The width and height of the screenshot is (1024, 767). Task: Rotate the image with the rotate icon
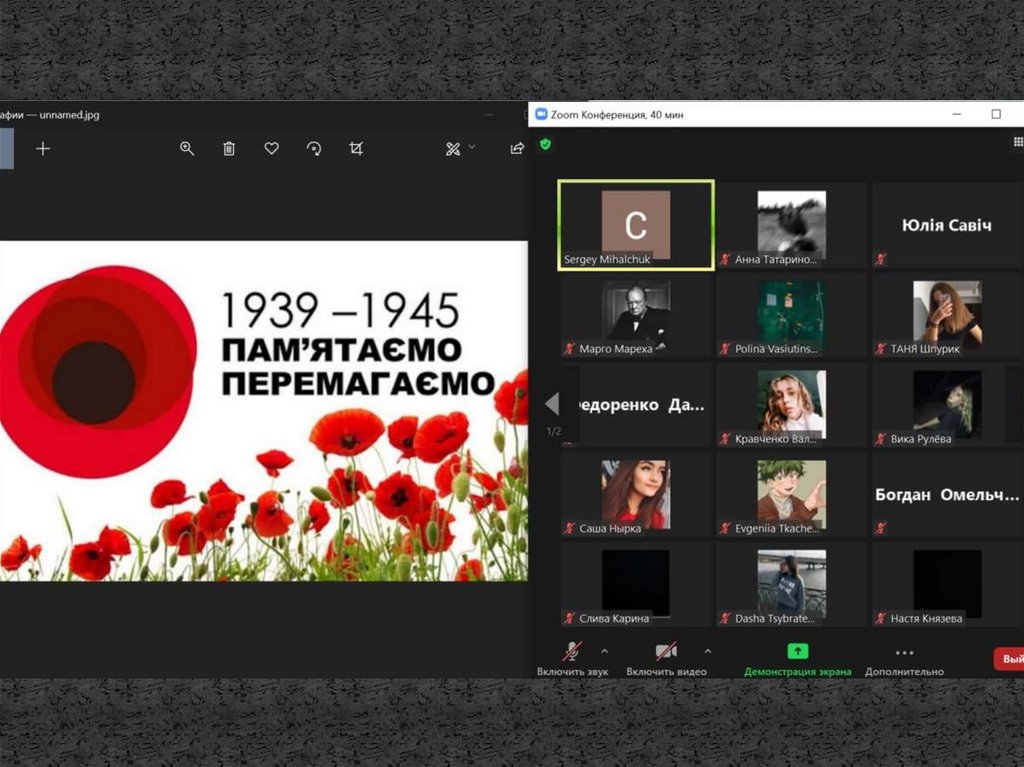click(x=314, y=149)
